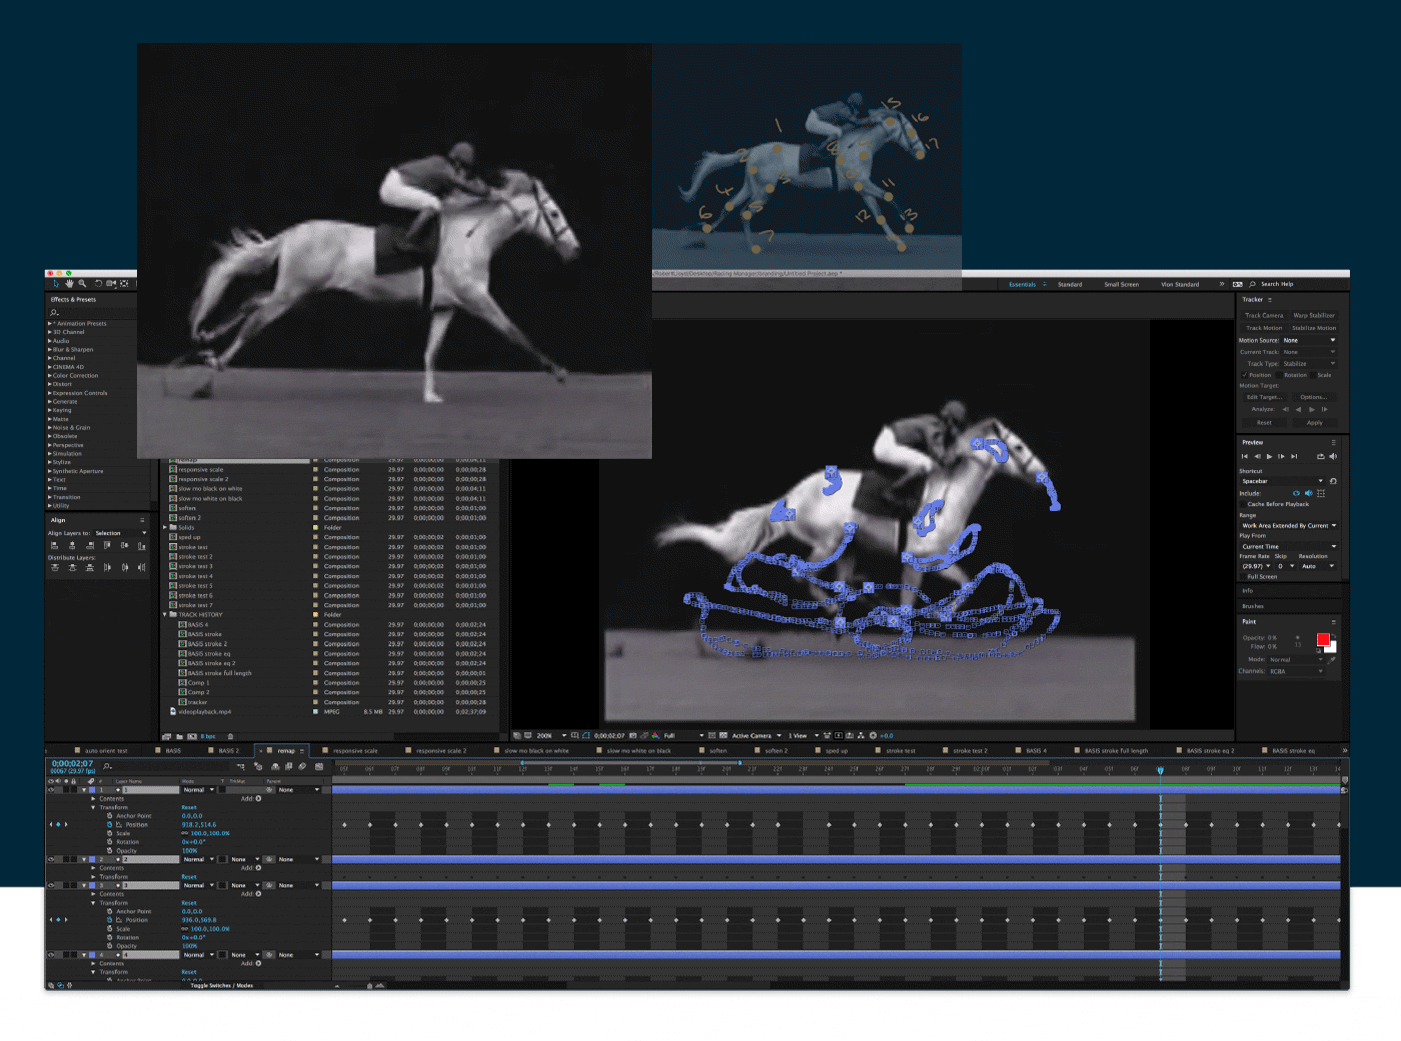Click align top edges icon

[107, 546]
